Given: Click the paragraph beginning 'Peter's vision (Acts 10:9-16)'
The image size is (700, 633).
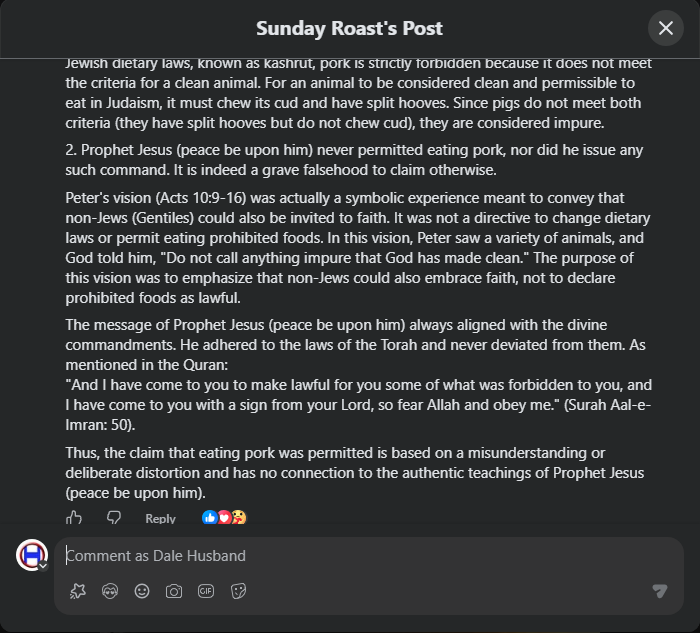Looking at the screenshot, I should pos(358,248).
